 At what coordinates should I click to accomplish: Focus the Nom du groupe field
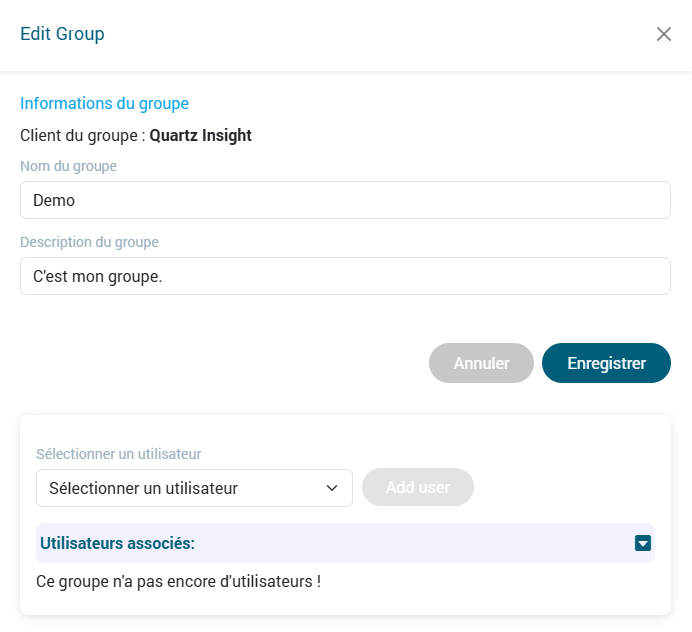[x=345, y=200]
